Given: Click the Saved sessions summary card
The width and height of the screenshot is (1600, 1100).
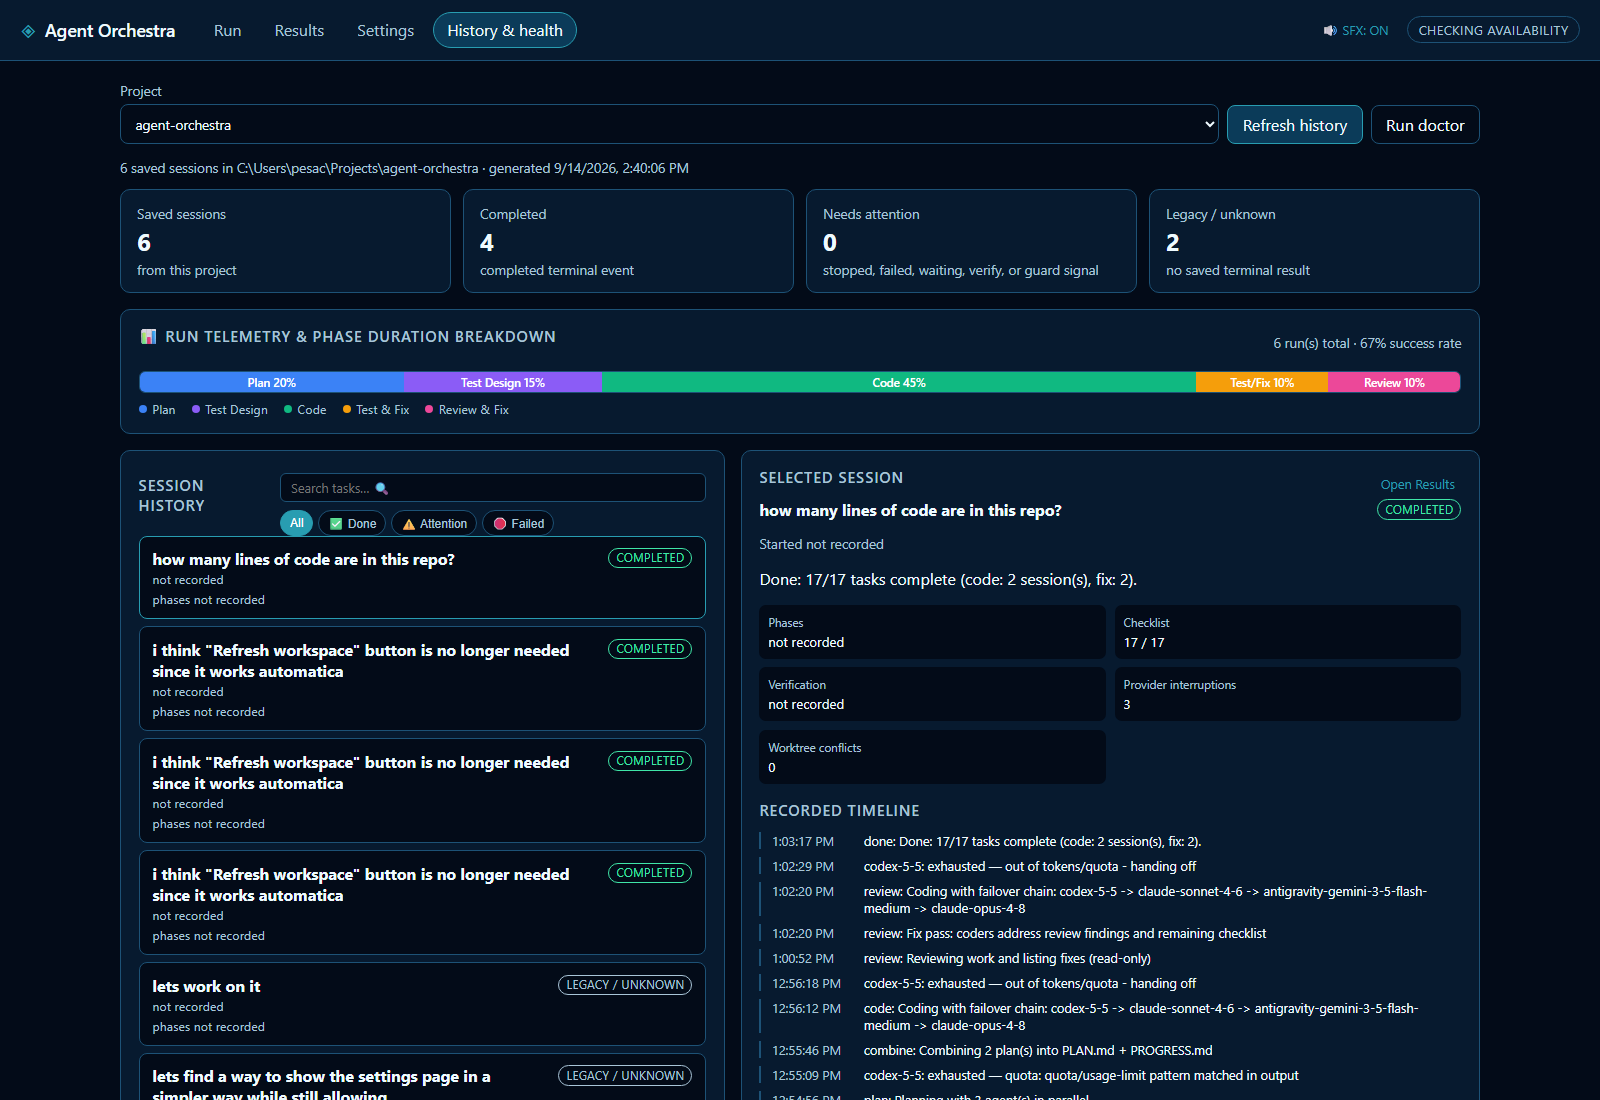Looking at the screenshot, I should 285,241.
